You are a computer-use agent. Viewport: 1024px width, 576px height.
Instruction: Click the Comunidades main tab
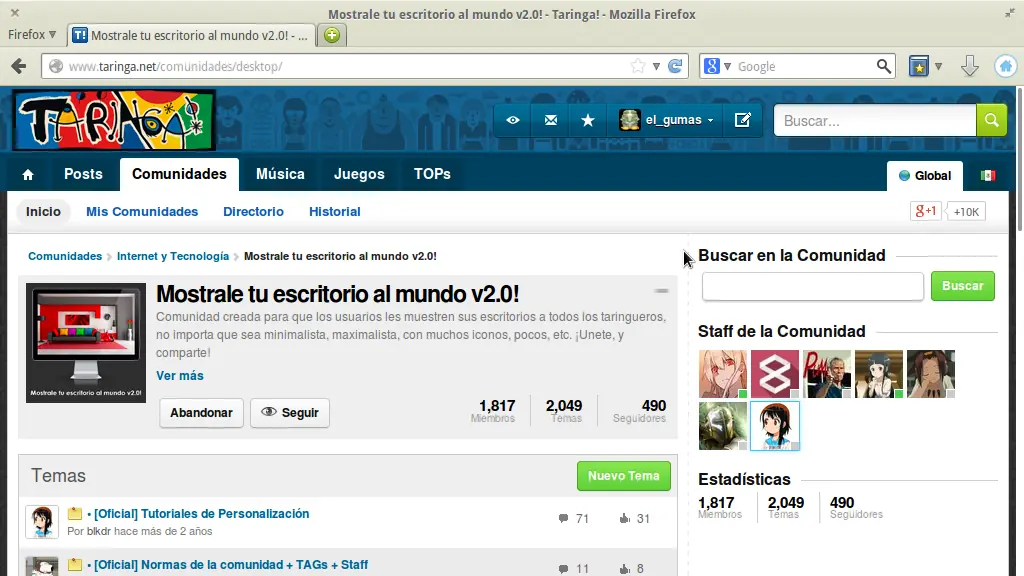point(179,174)
